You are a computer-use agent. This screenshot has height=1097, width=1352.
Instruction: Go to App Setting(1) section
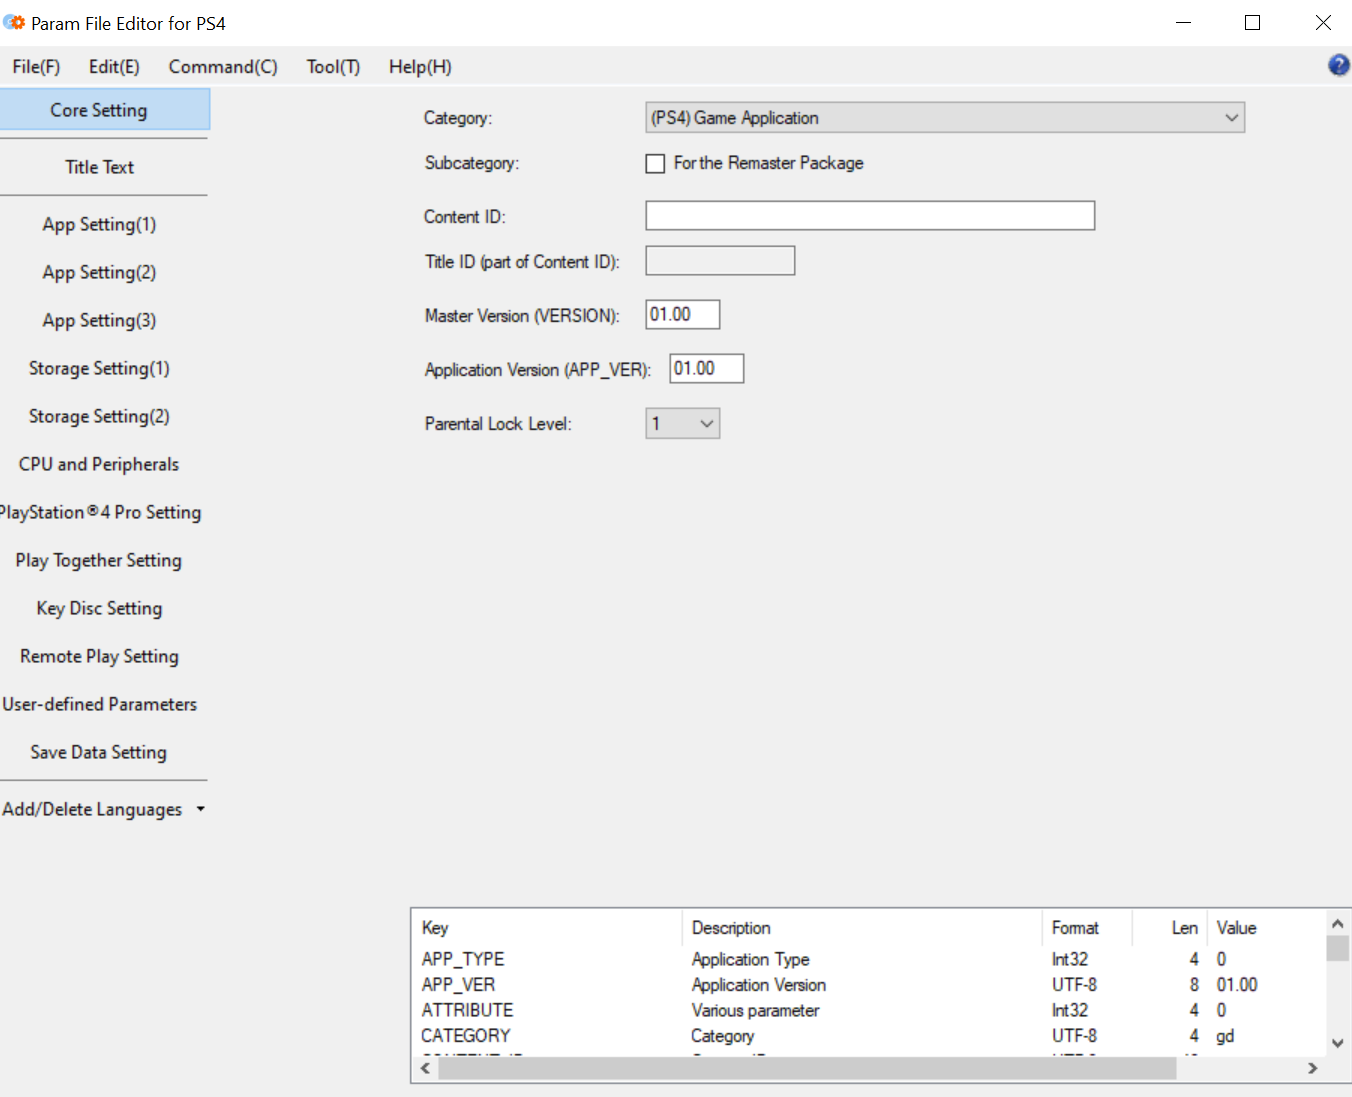coord(99,224)
